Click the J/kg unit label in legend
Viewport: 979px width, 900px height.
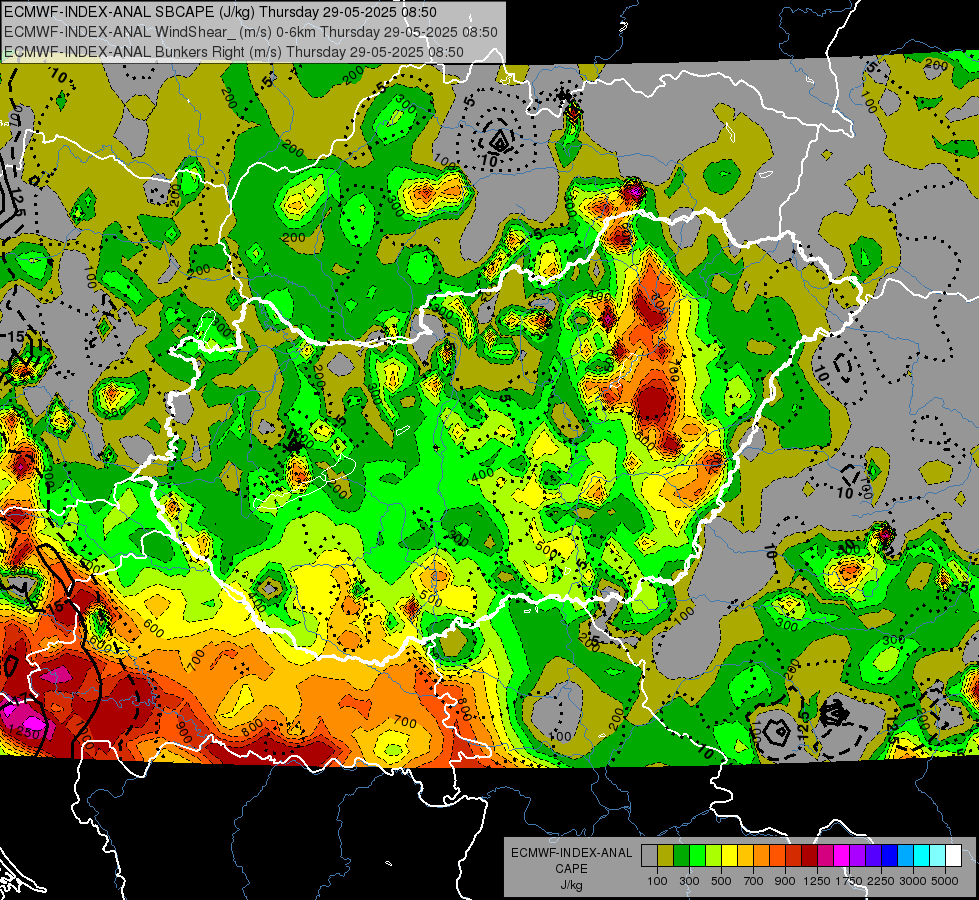pos(571,885)
